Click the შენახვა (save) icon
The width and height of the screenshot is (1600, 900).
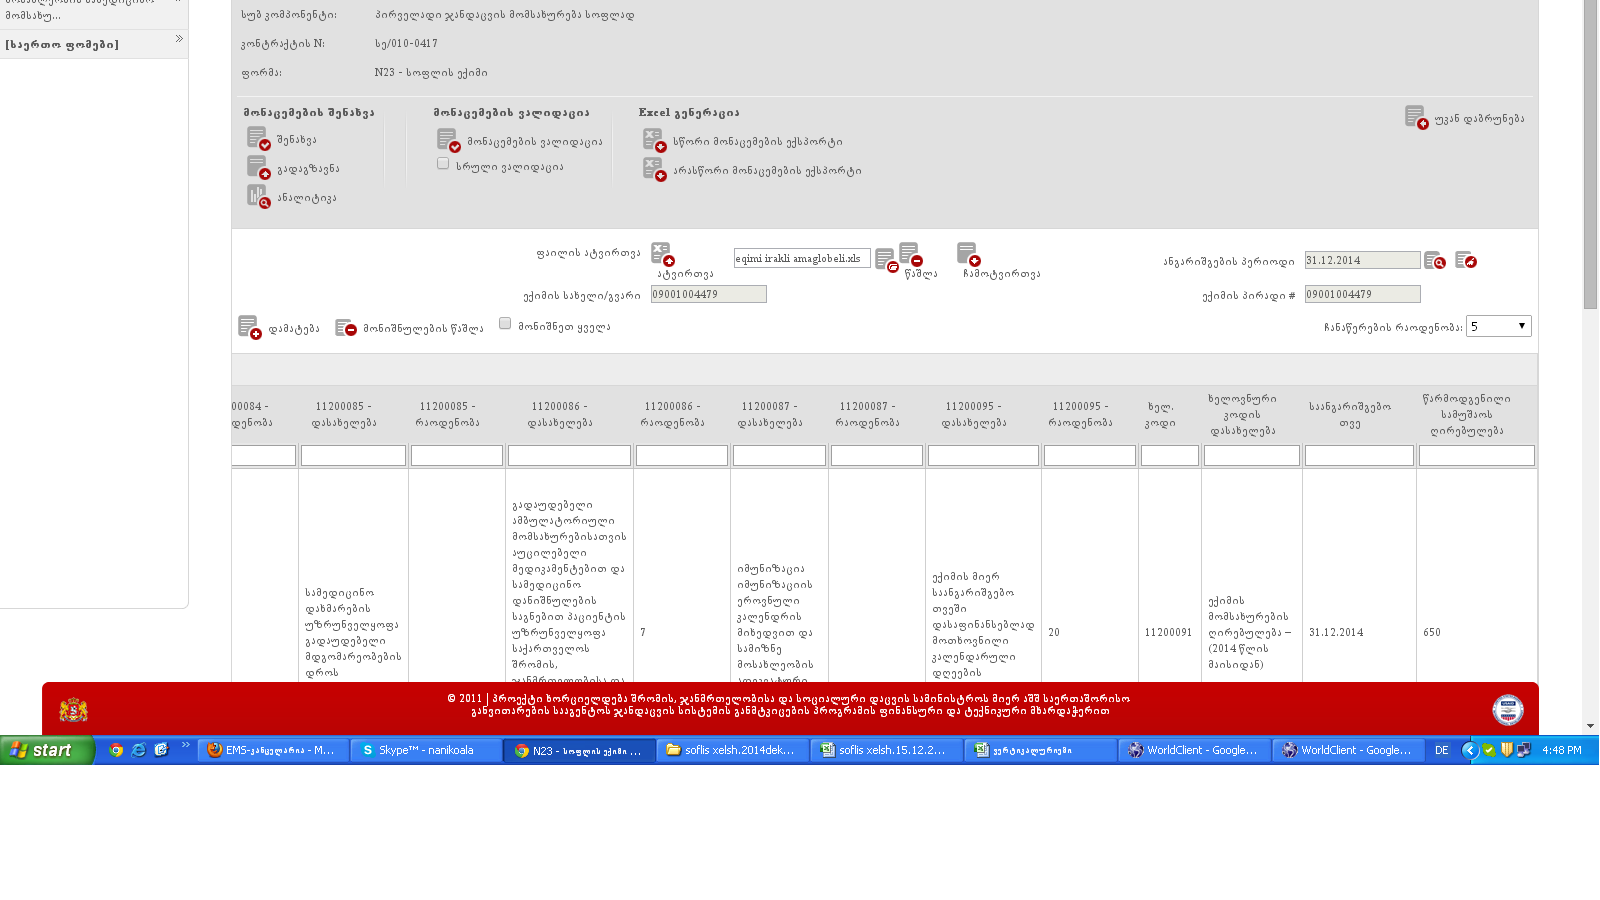[x=258, y=139]
